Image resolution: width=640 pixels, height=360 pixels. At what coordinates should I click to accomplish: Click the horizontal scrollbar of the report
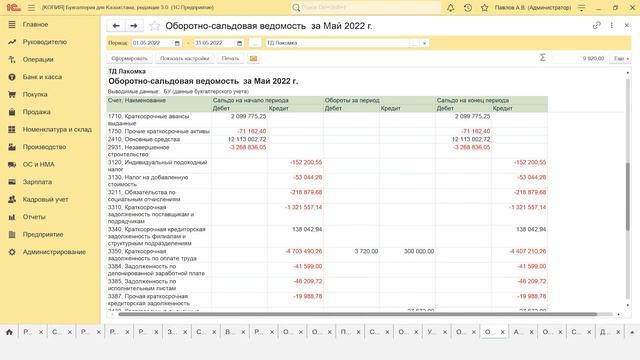point(358,314)
